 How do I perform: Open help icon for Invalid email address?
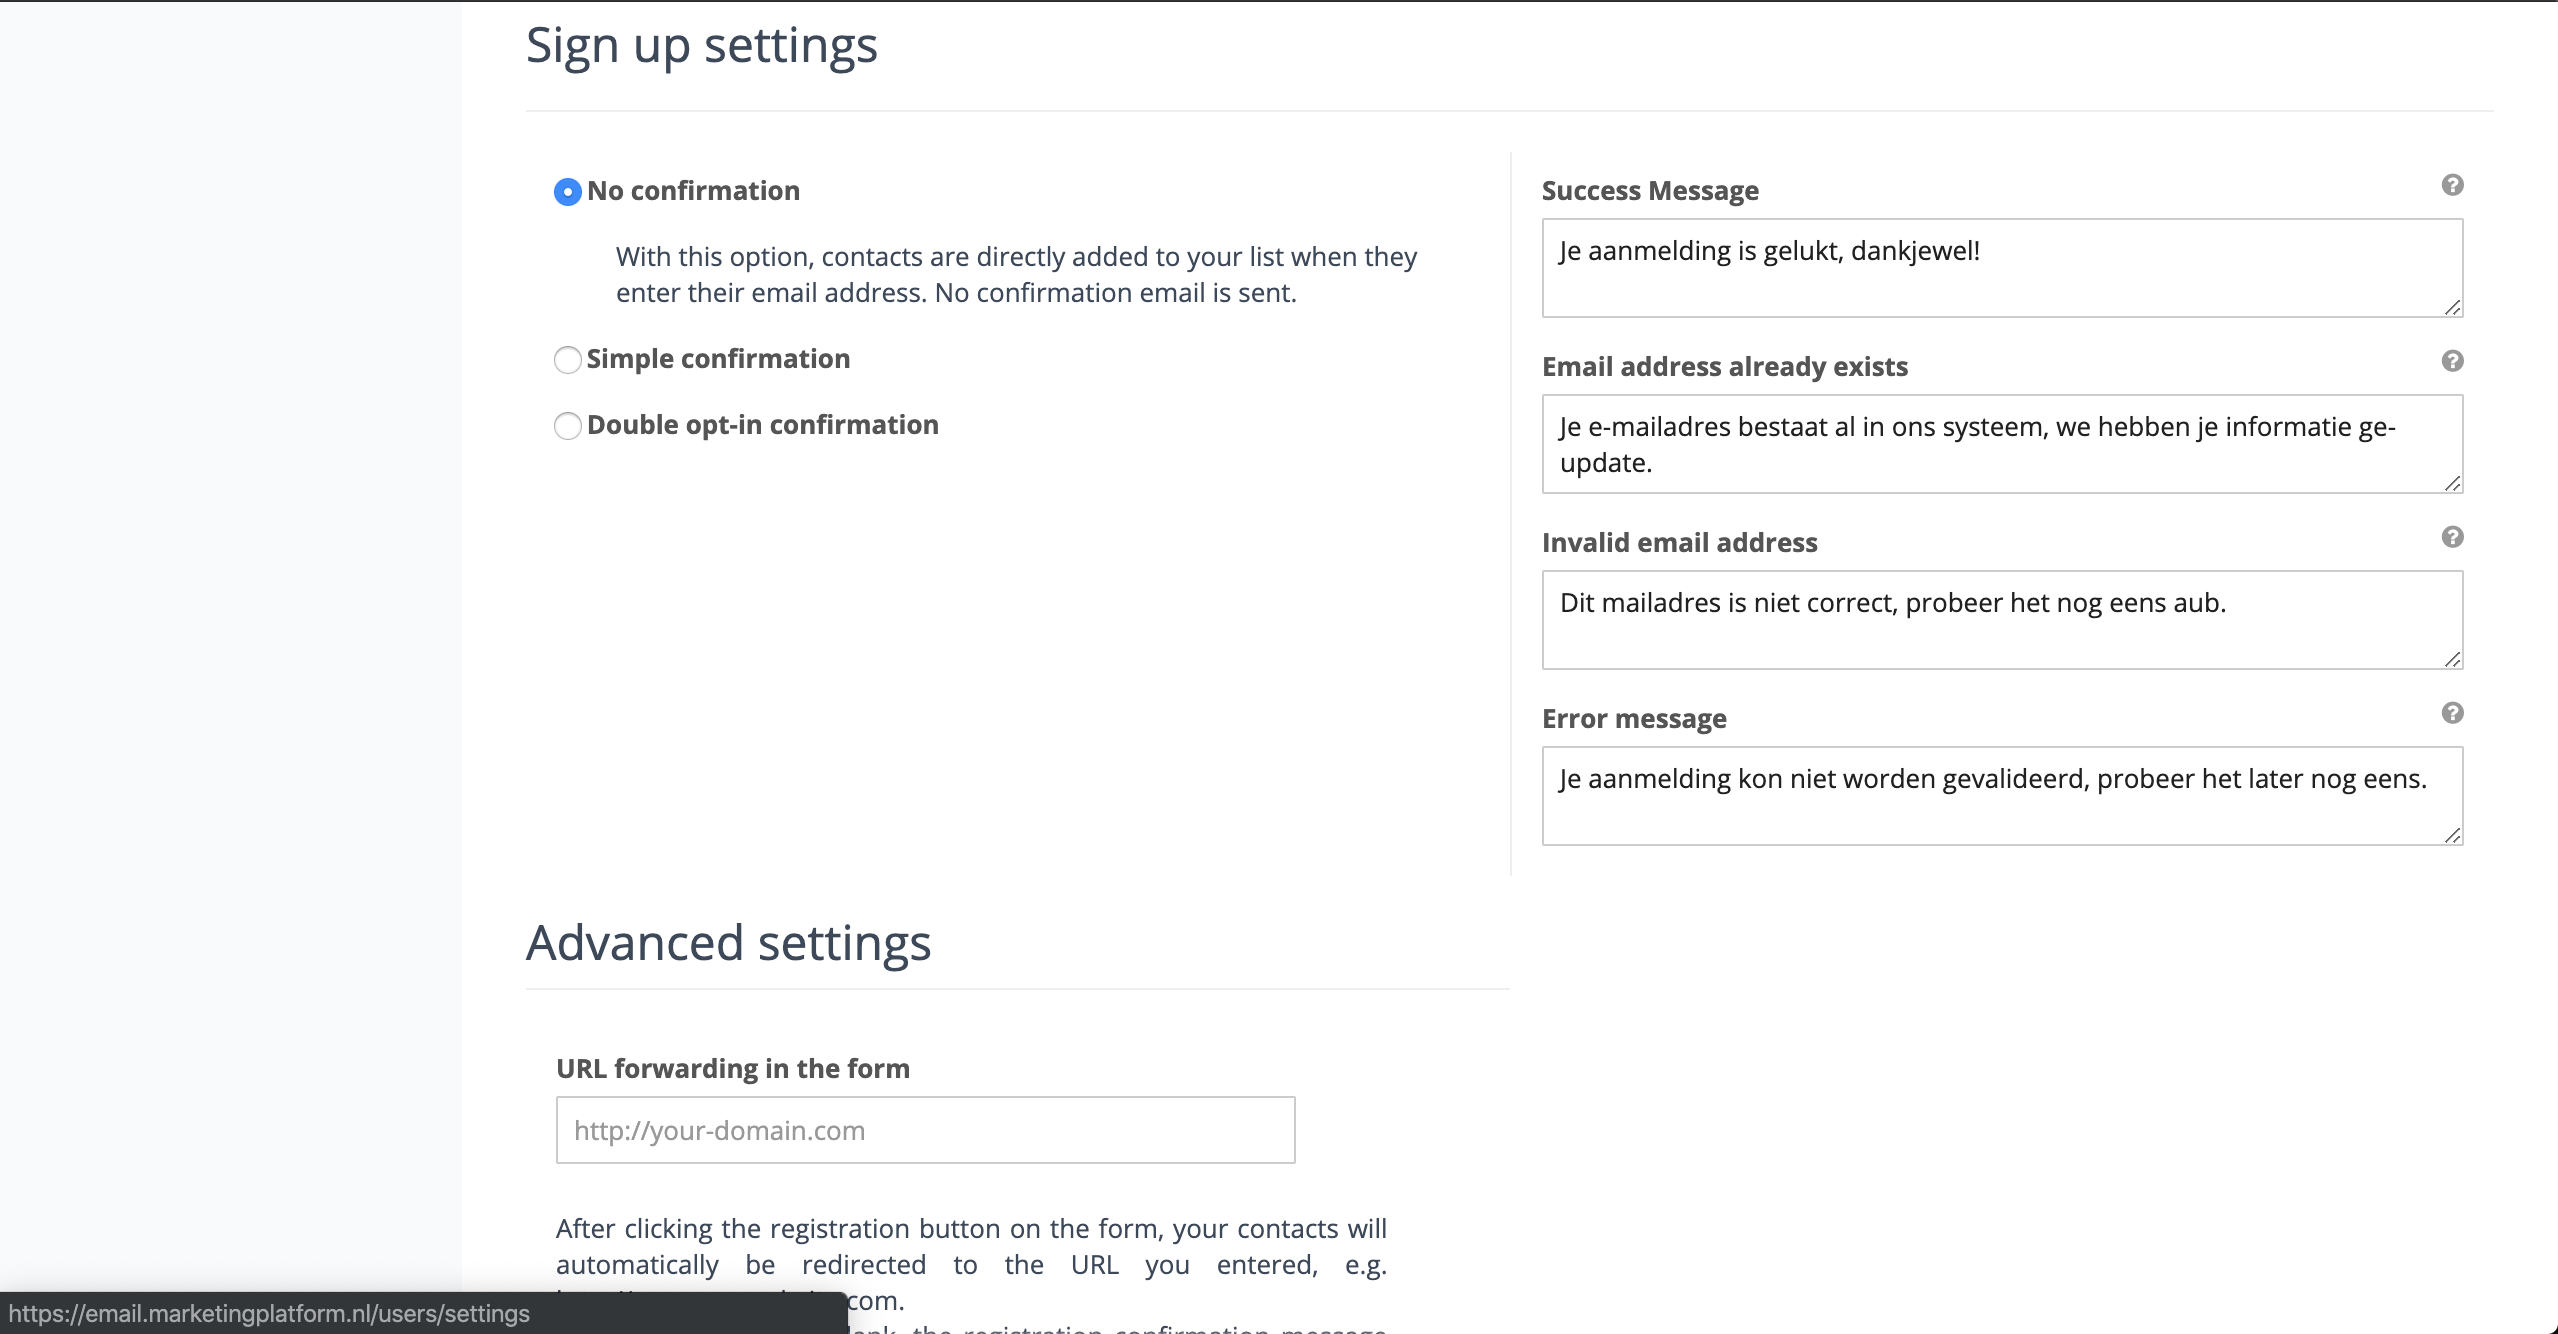coord(2452,537)
